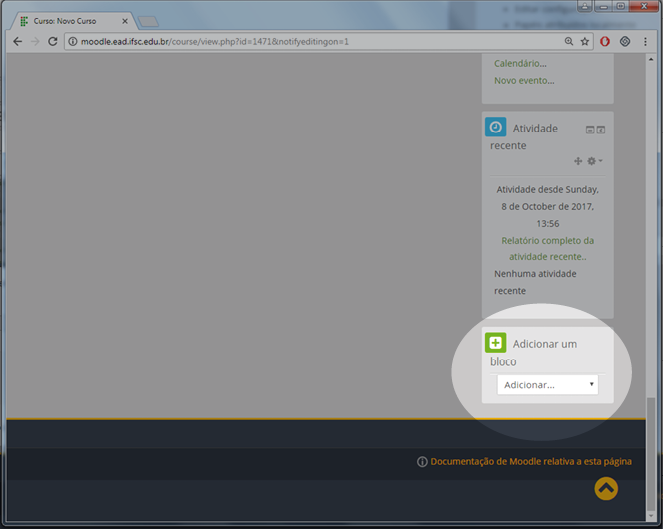
Task: Open Relatório completo da atividade recente link
Action: (547, 248)
